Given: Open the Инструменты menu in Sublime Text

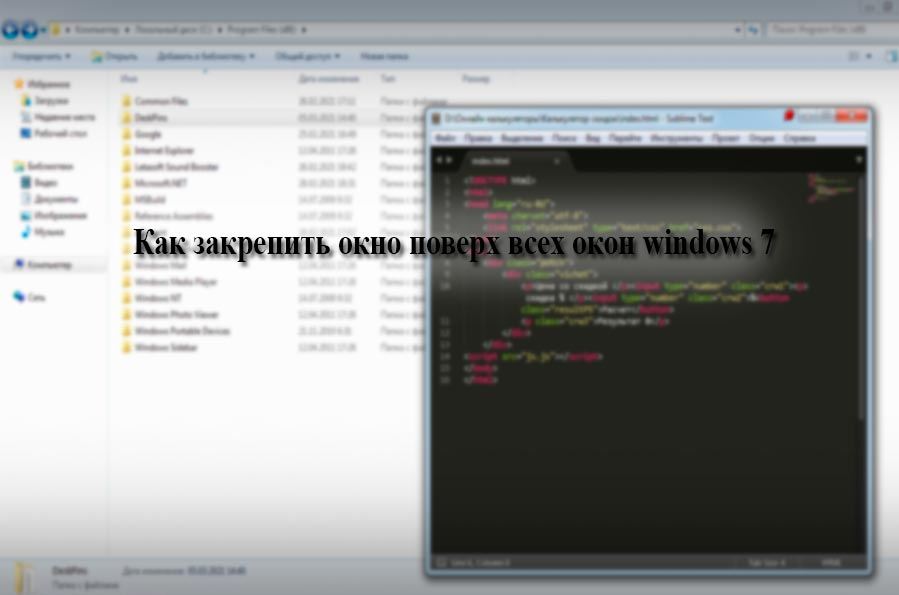Looking at the screenshot, I should coord(677,138).
